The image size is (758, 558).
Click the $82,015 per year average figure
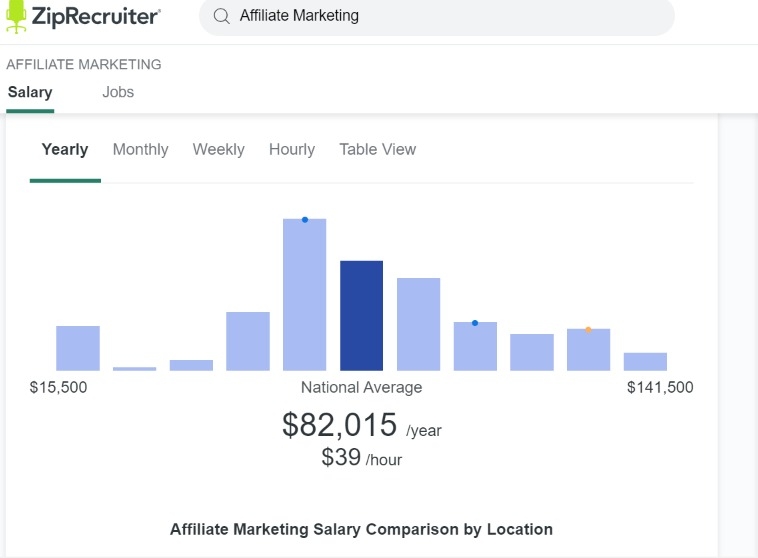(340, 425)
